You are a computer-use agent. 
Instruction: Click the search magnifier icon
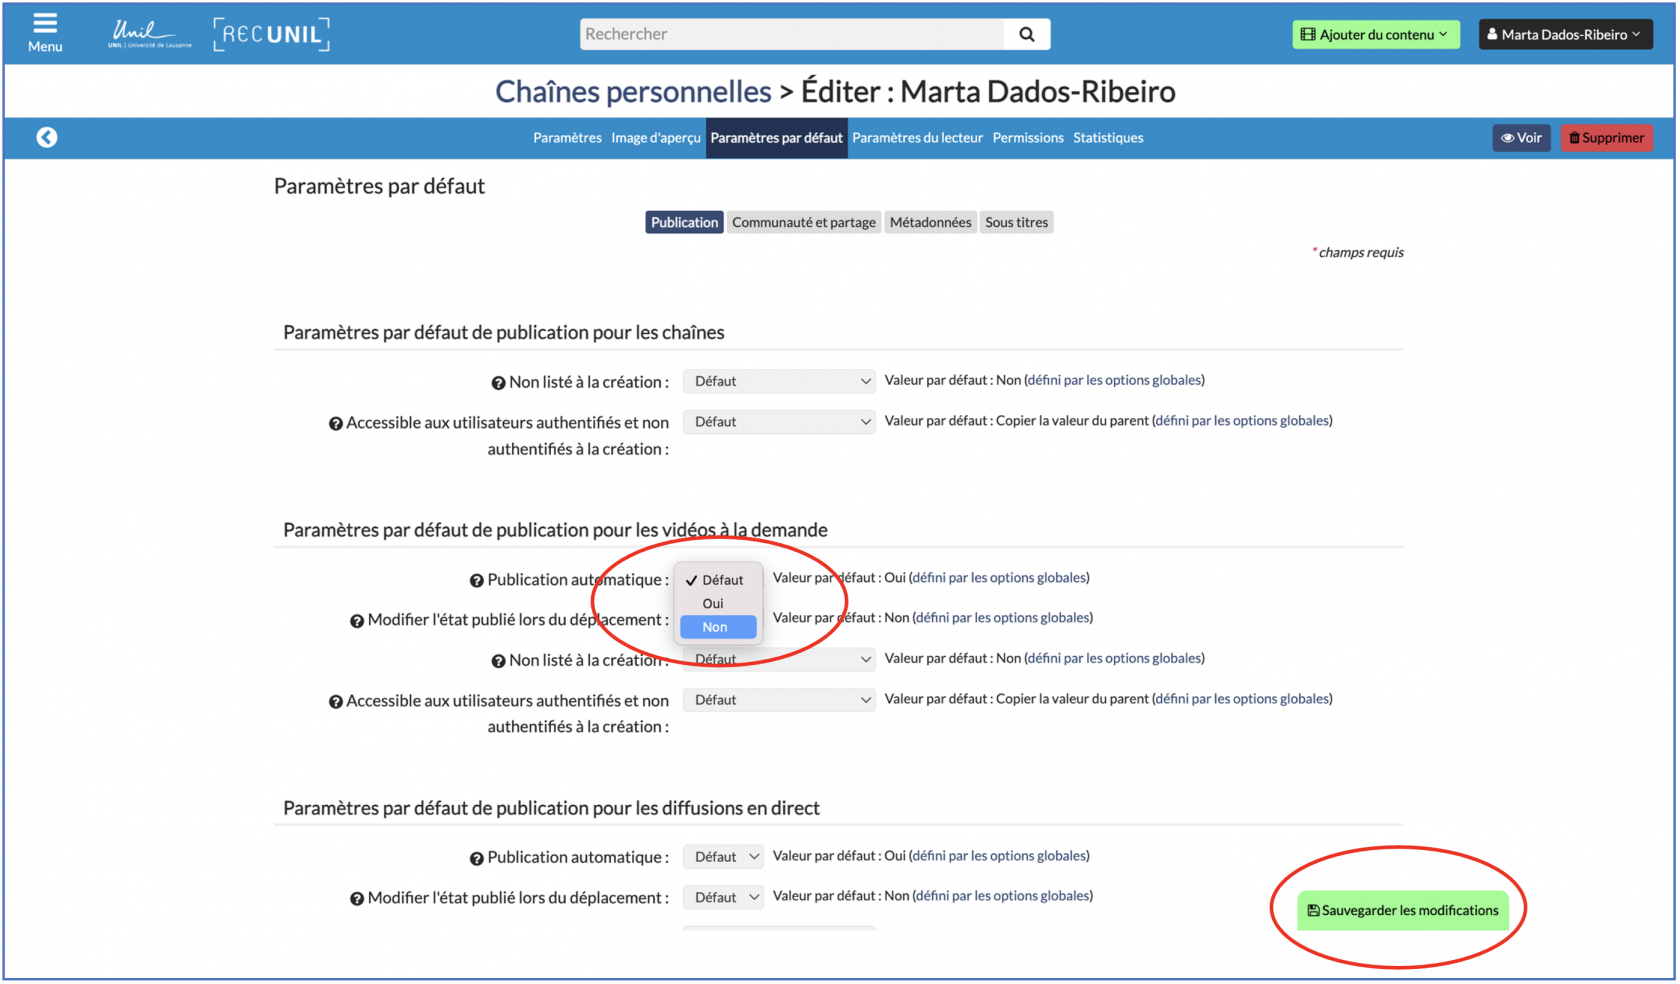[1026, 34]
